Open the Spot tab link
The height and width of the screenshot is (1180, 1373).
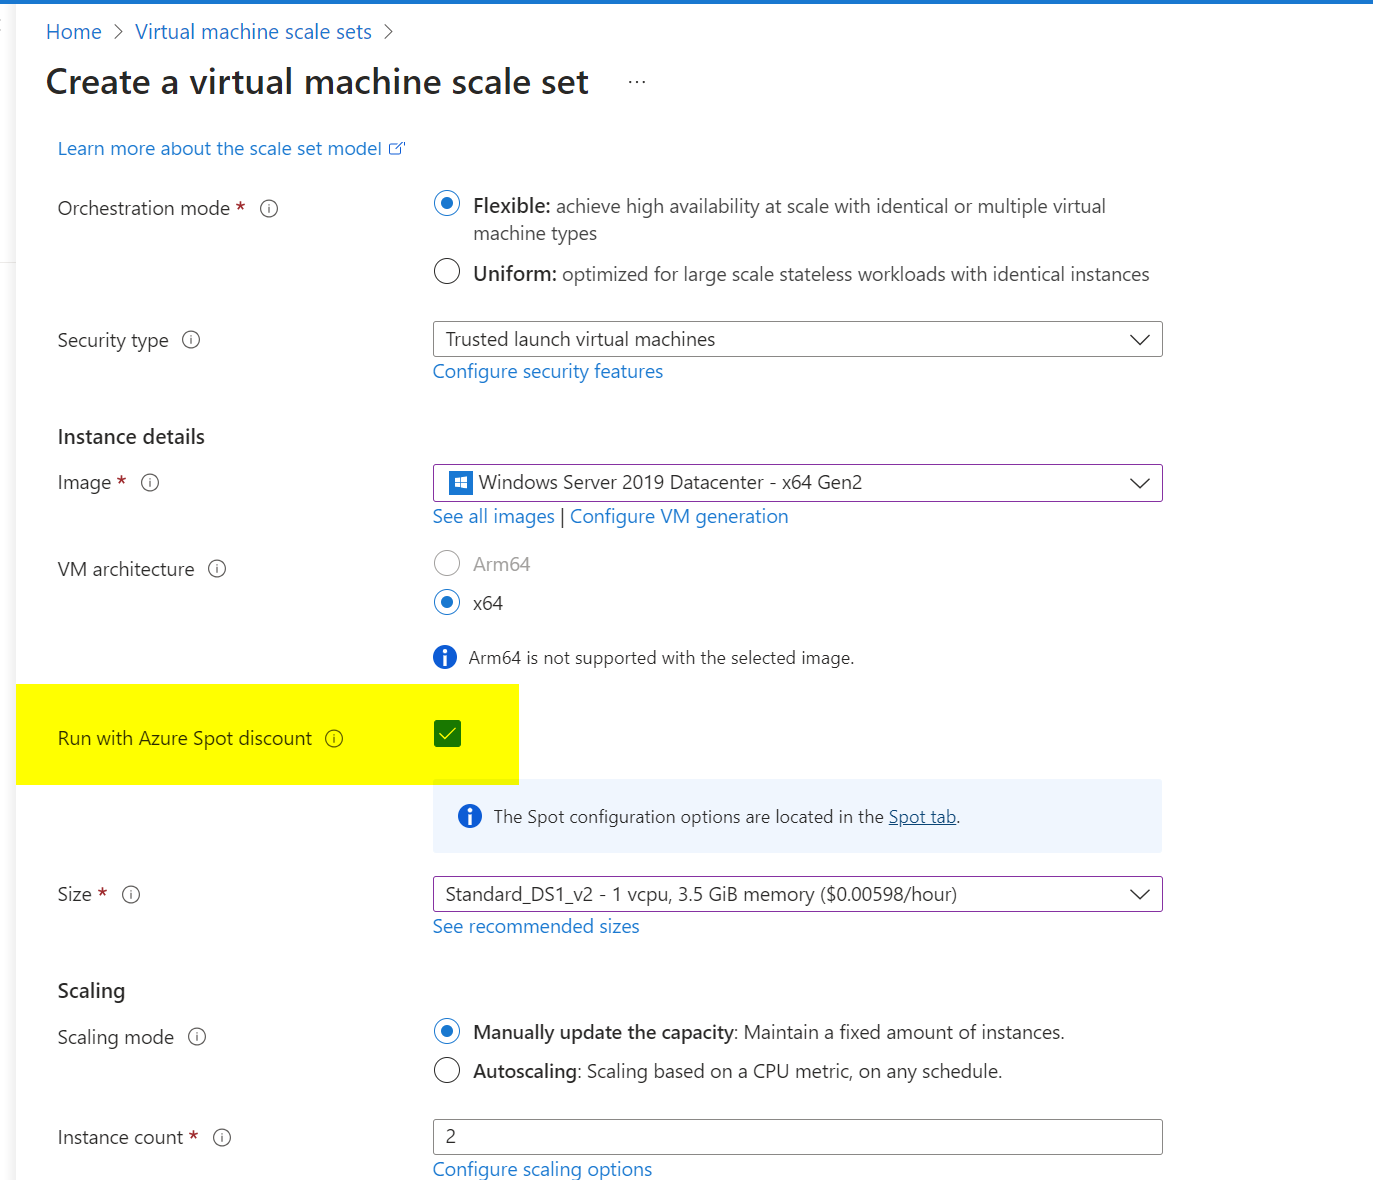922,817
